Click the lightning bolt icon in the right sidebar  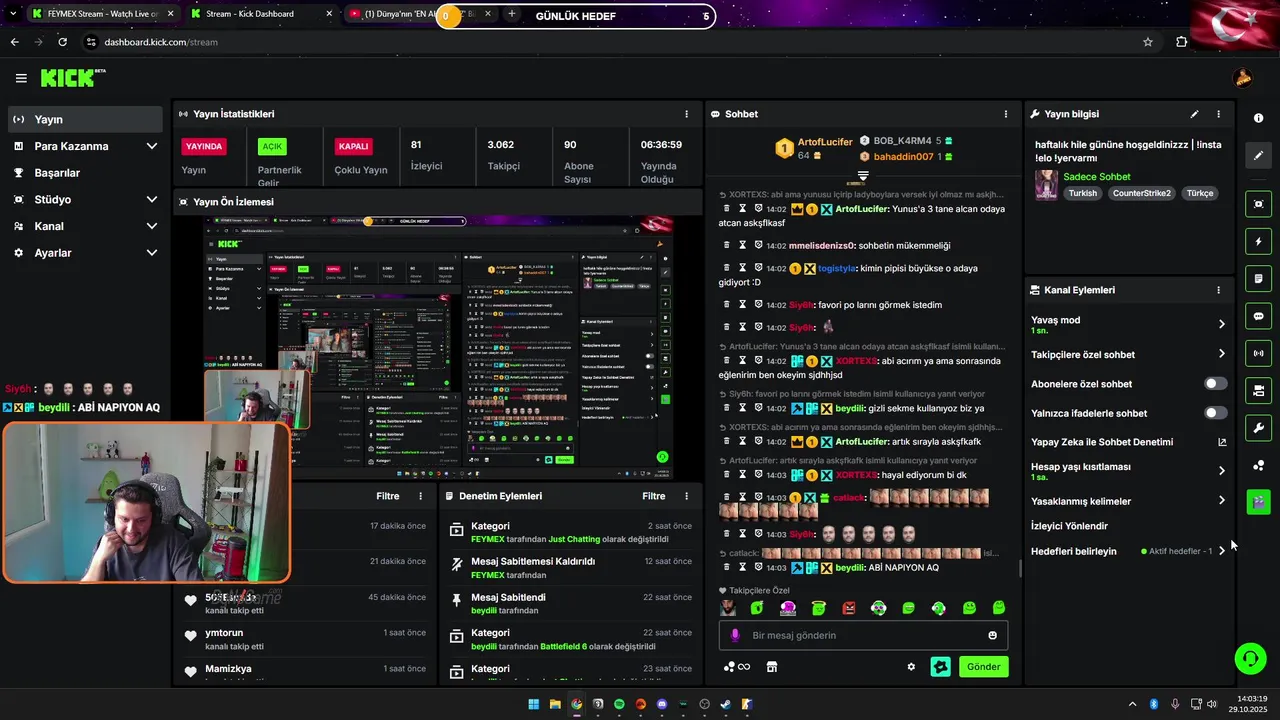pyautogui.click(x=1258, y=241)
